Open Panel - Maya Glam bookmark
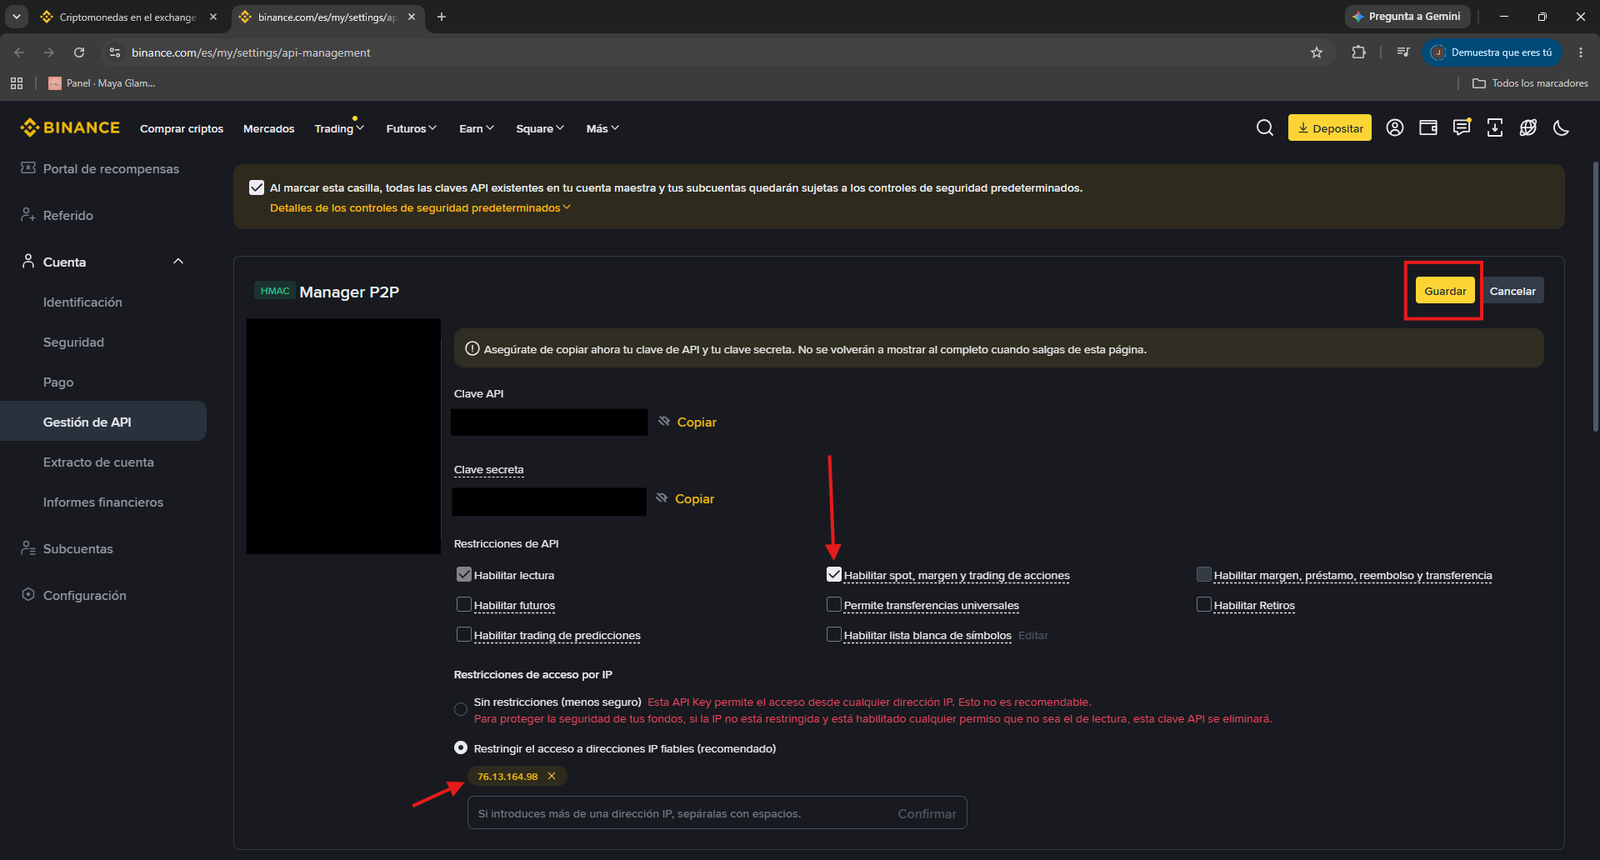 [102, 83]
